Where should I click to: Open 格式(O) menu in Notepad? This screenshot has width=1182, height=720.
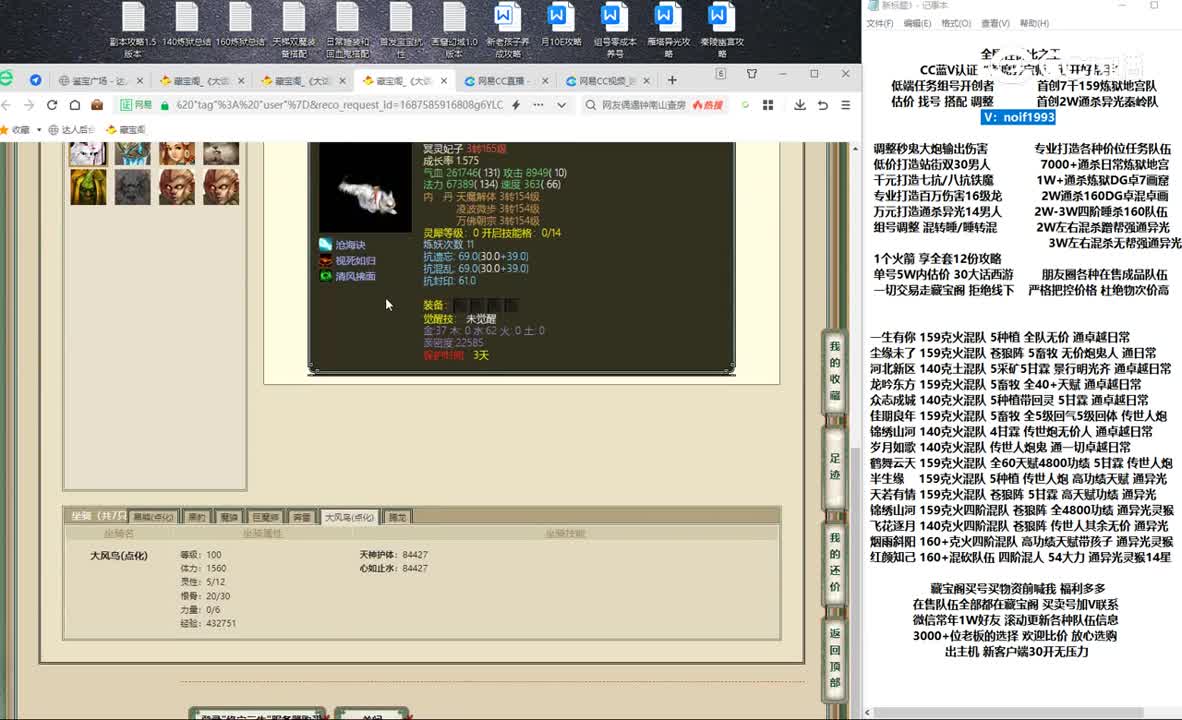tap(956, 23)
